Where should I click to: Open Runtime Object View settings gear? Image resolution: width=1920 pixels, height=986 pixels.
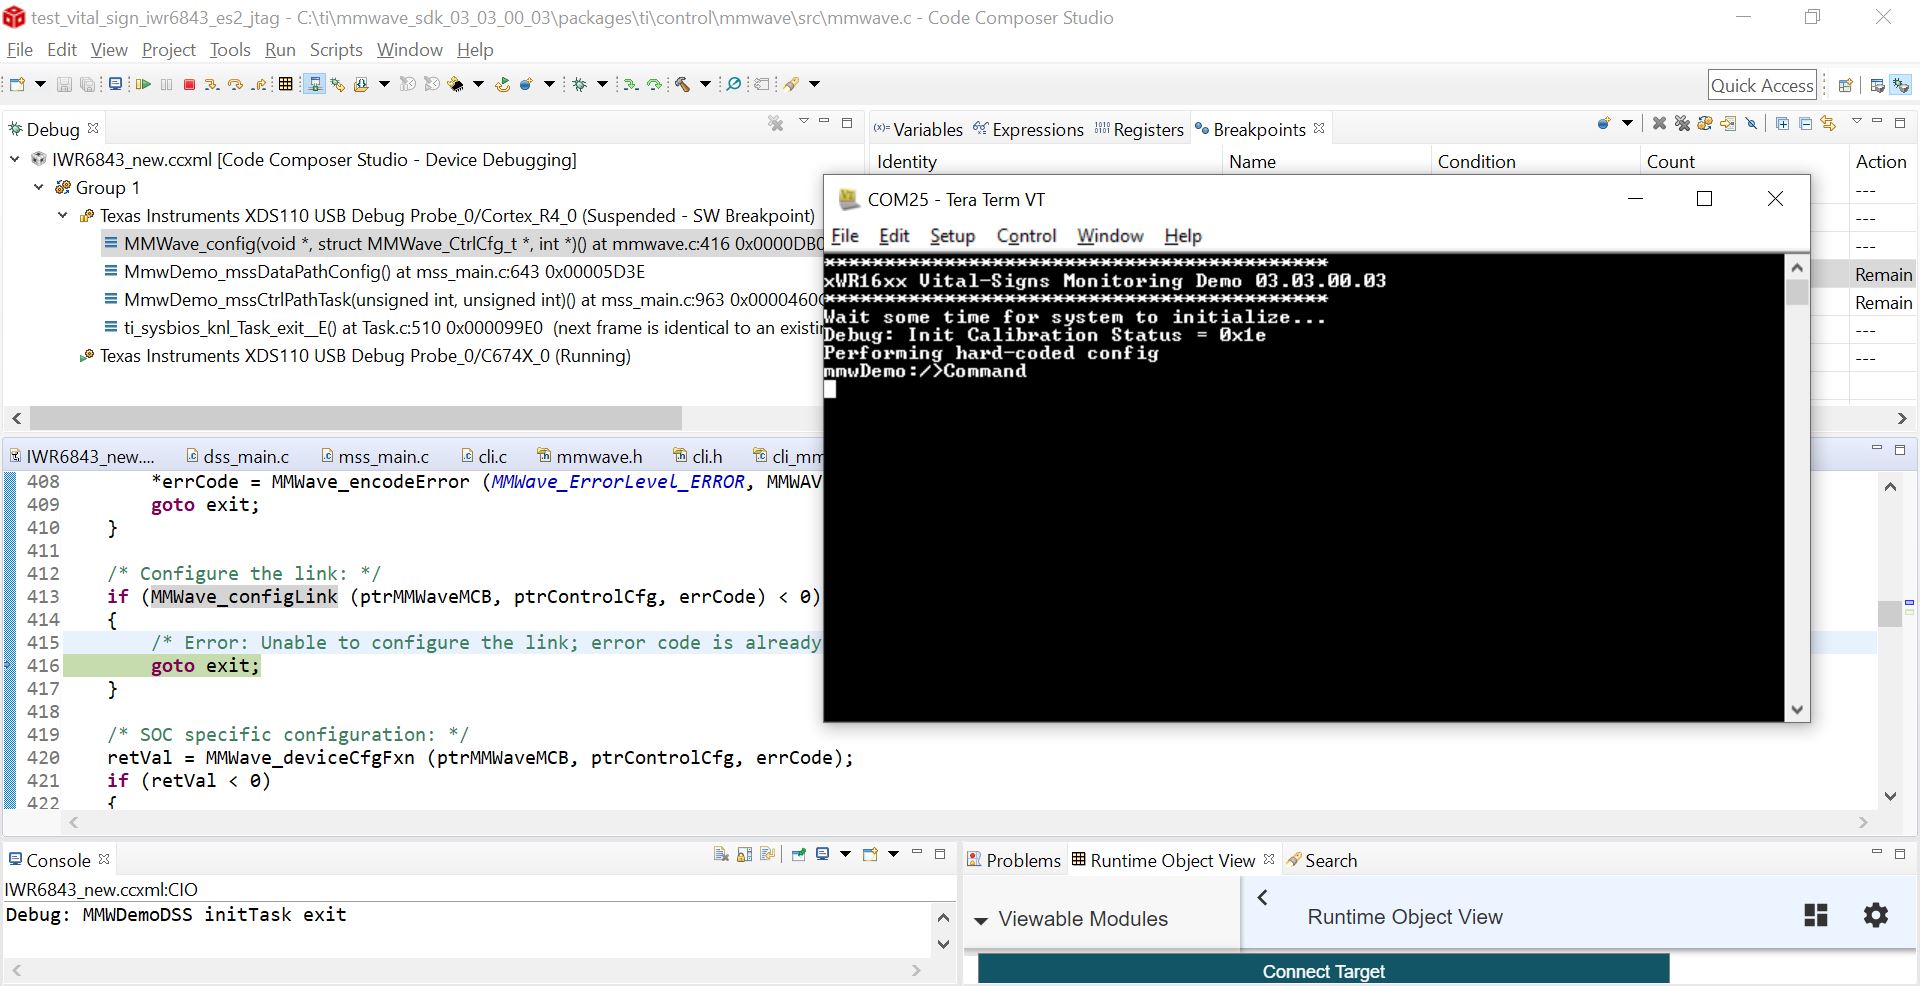click(x=1876, y=915)
